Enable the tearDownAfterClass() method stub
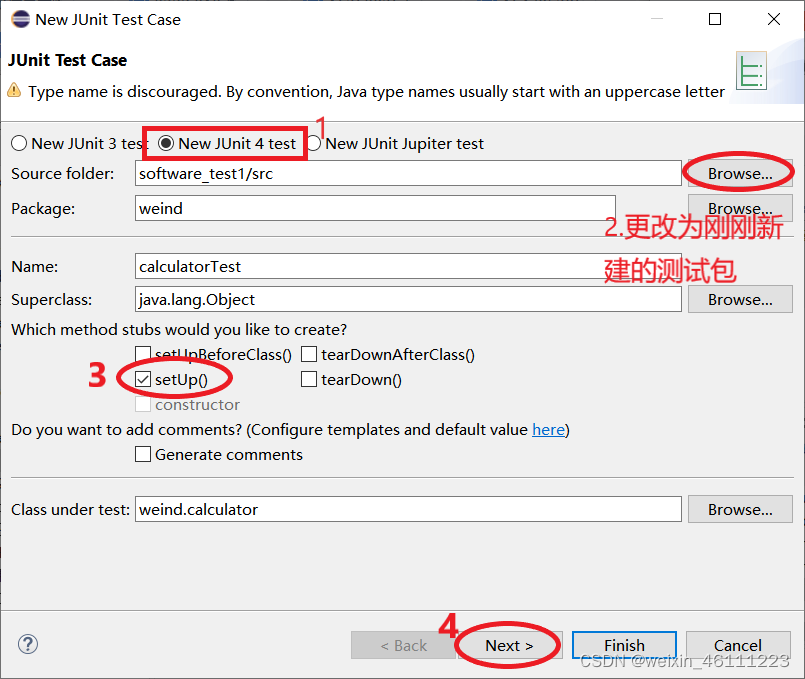This screenshot has width=805, height=679. click(x=309, y=354)
